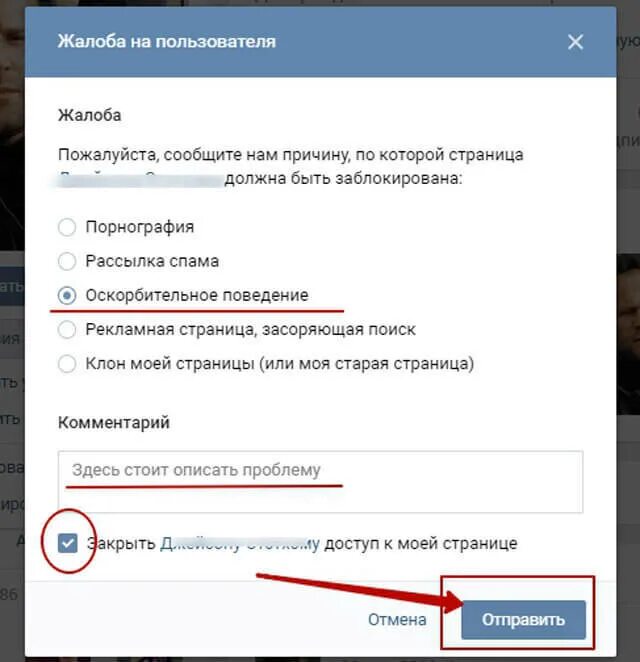Screen dimensions: 640x662
Task: Open the photo thumbnail behind dialog's right edge
Action: pyautogui.click(x=628, y=334)
